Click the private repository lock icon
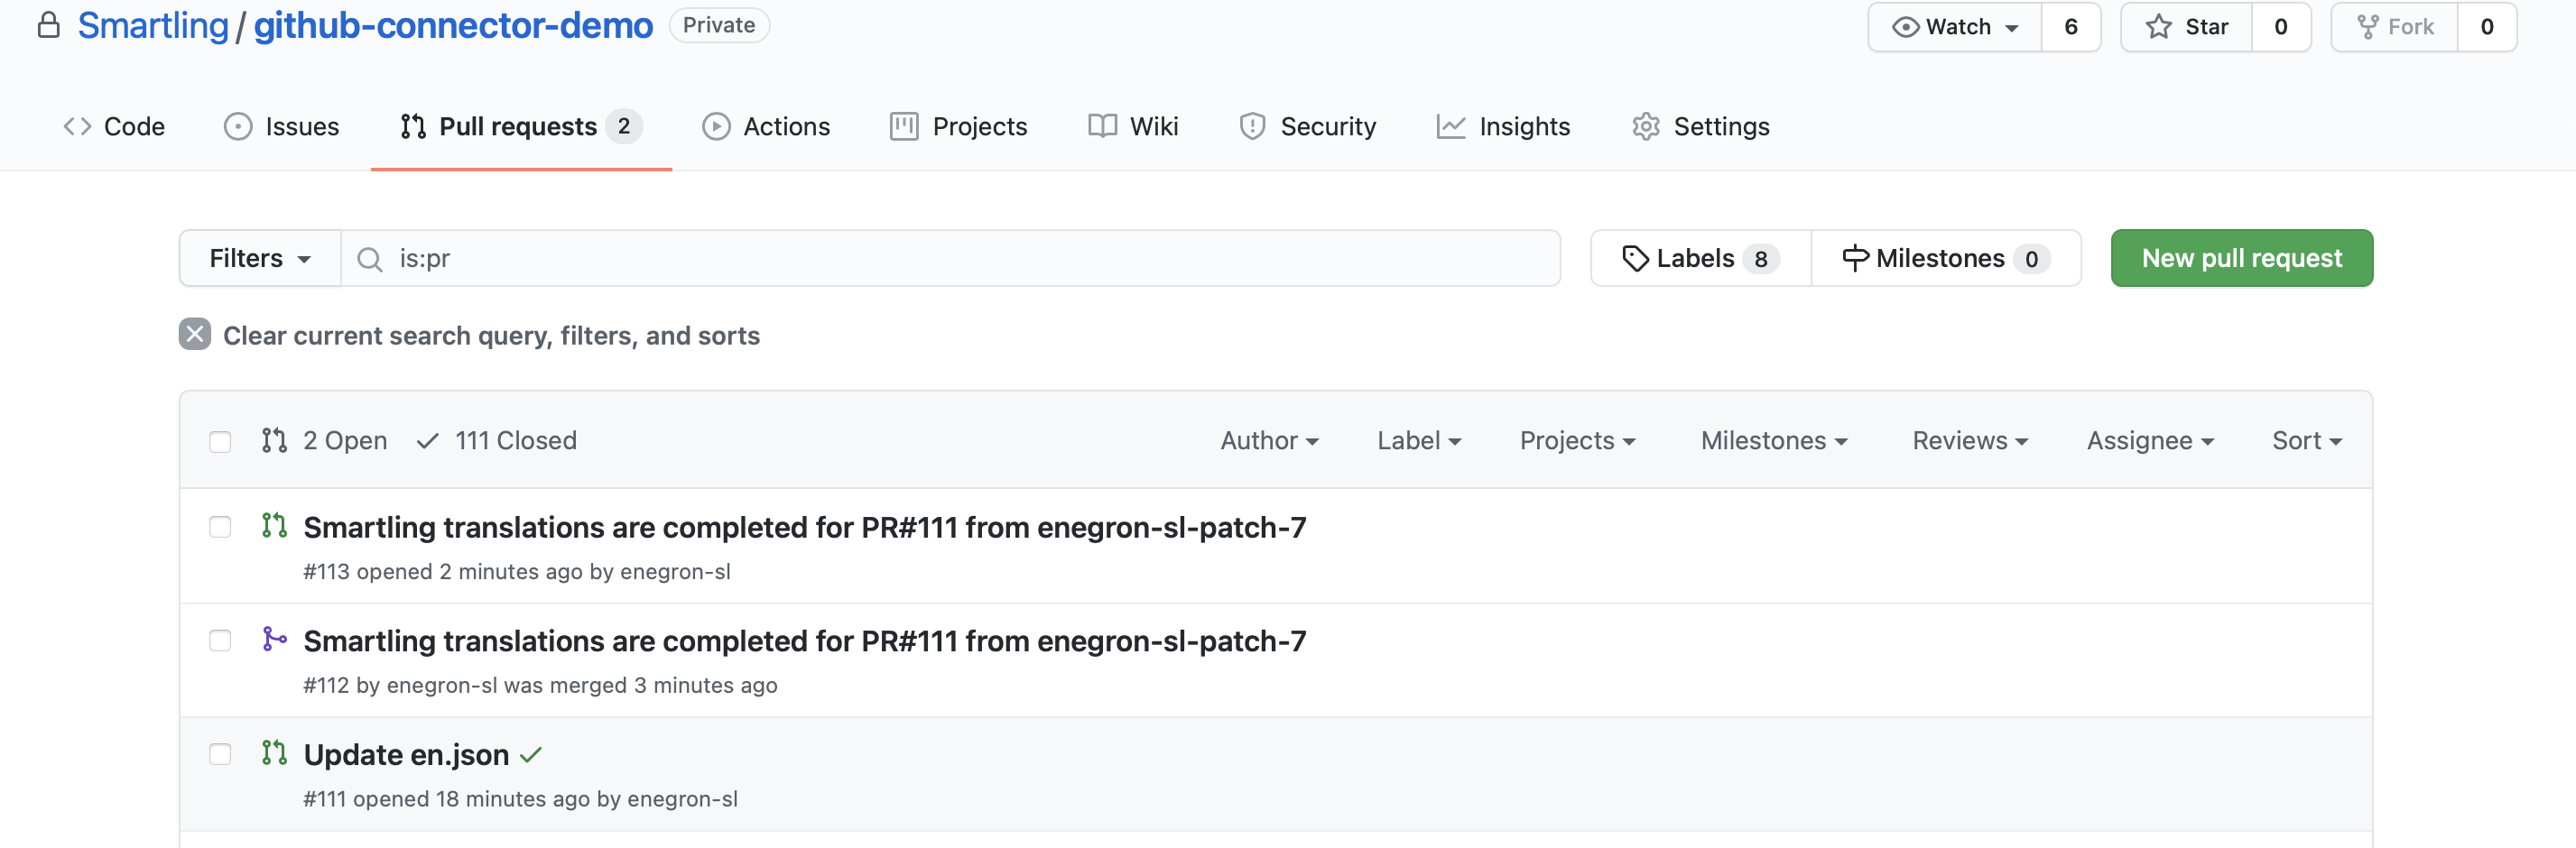 [x=48, y=25]
